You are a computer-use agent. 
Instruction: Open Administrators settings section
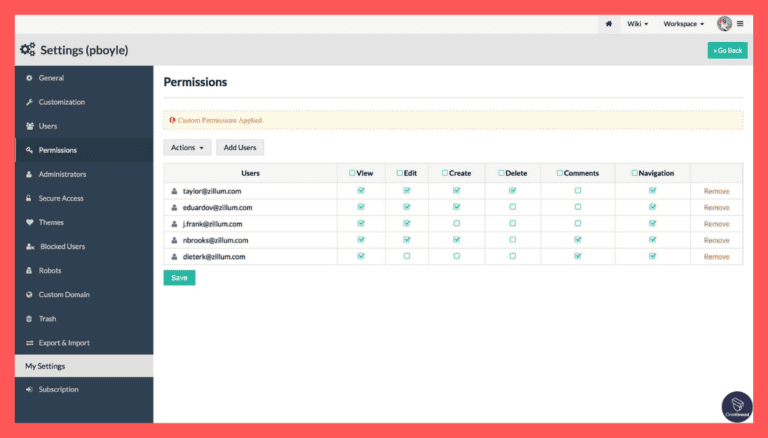coord(62,174)
